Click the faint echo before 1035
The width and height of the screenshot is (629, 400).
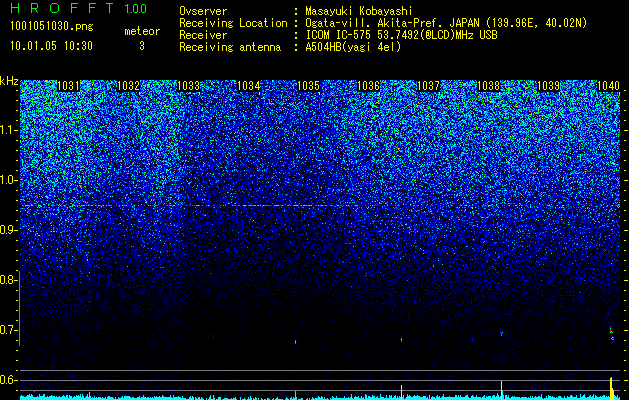point(296,342)
